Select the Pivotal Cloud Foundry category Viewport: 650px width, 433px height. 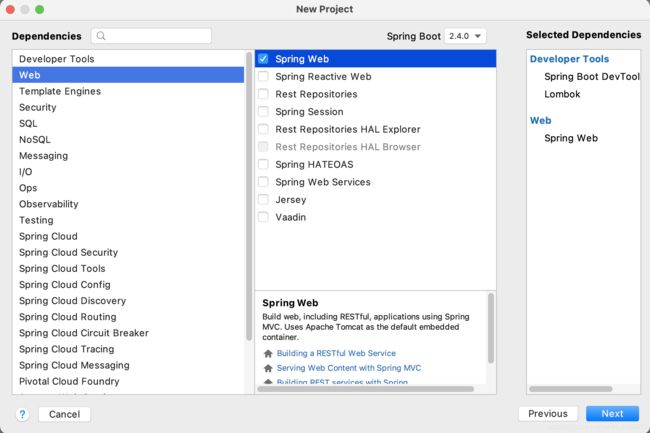pos(128,382)
